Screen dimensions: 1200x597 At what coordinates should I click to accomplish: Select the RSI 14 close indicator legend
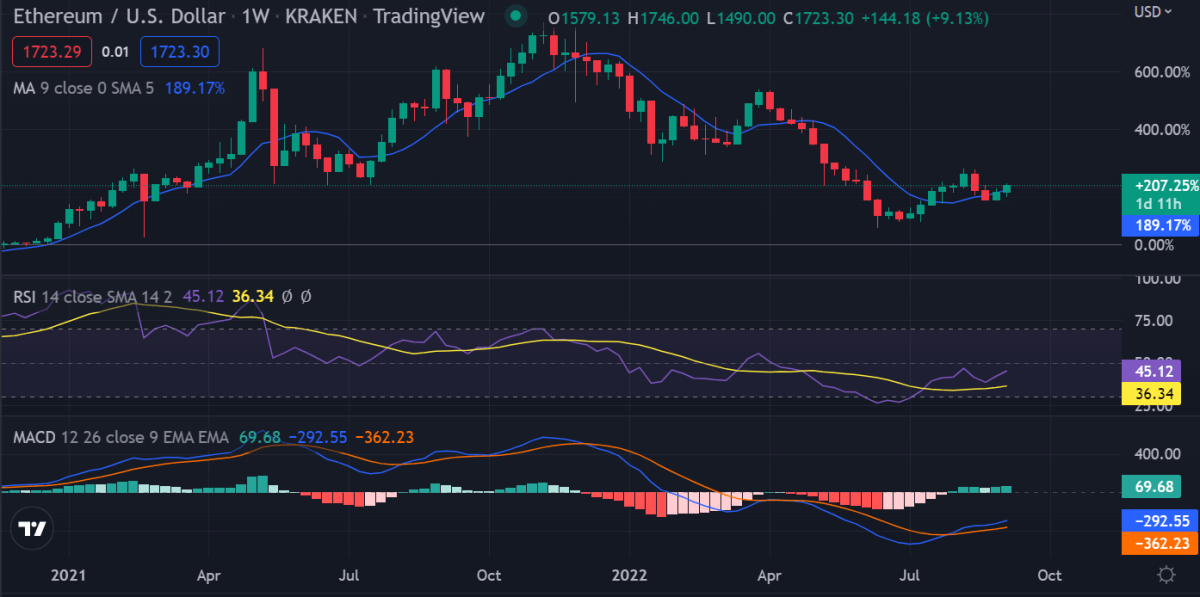93,296
